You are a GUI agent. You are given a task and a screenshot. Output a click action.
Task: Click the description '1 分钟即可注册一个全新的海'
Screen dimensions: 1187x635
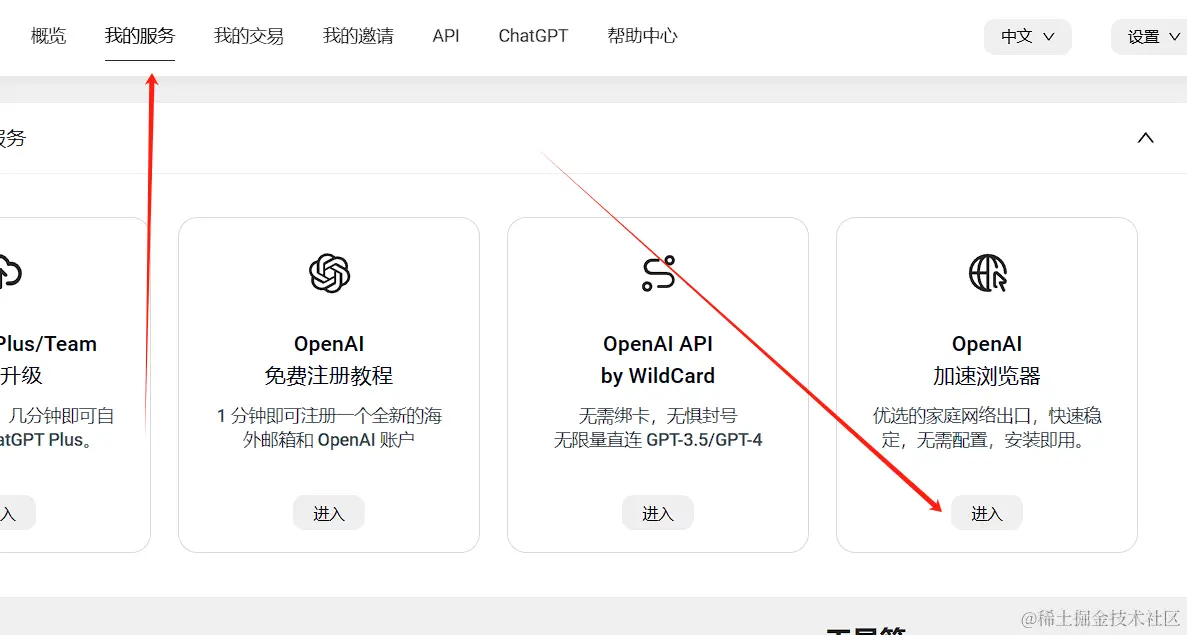tap(329, 416)
